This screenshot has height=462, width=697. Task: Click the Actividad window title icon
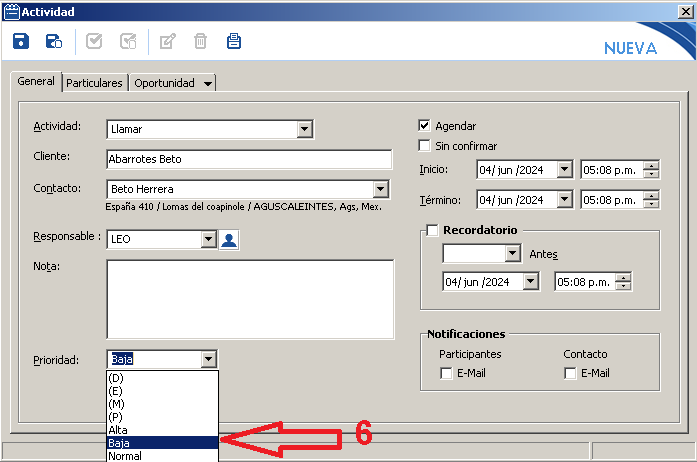(x=11, y=11)
